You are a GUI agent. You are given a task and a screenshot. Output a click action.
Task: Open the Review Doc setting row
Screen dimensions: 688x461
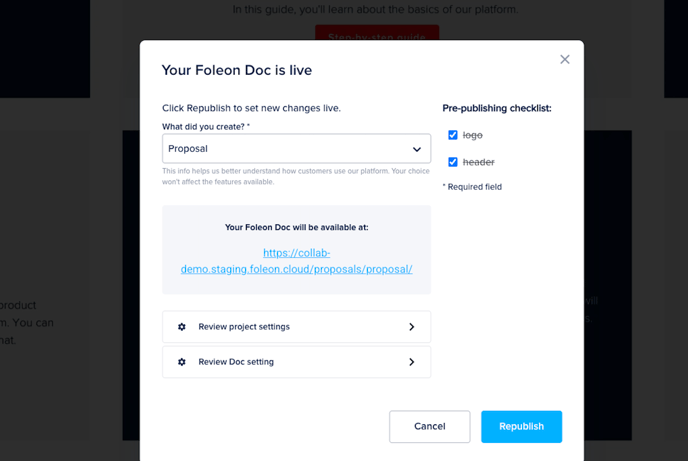pos(296,362)
